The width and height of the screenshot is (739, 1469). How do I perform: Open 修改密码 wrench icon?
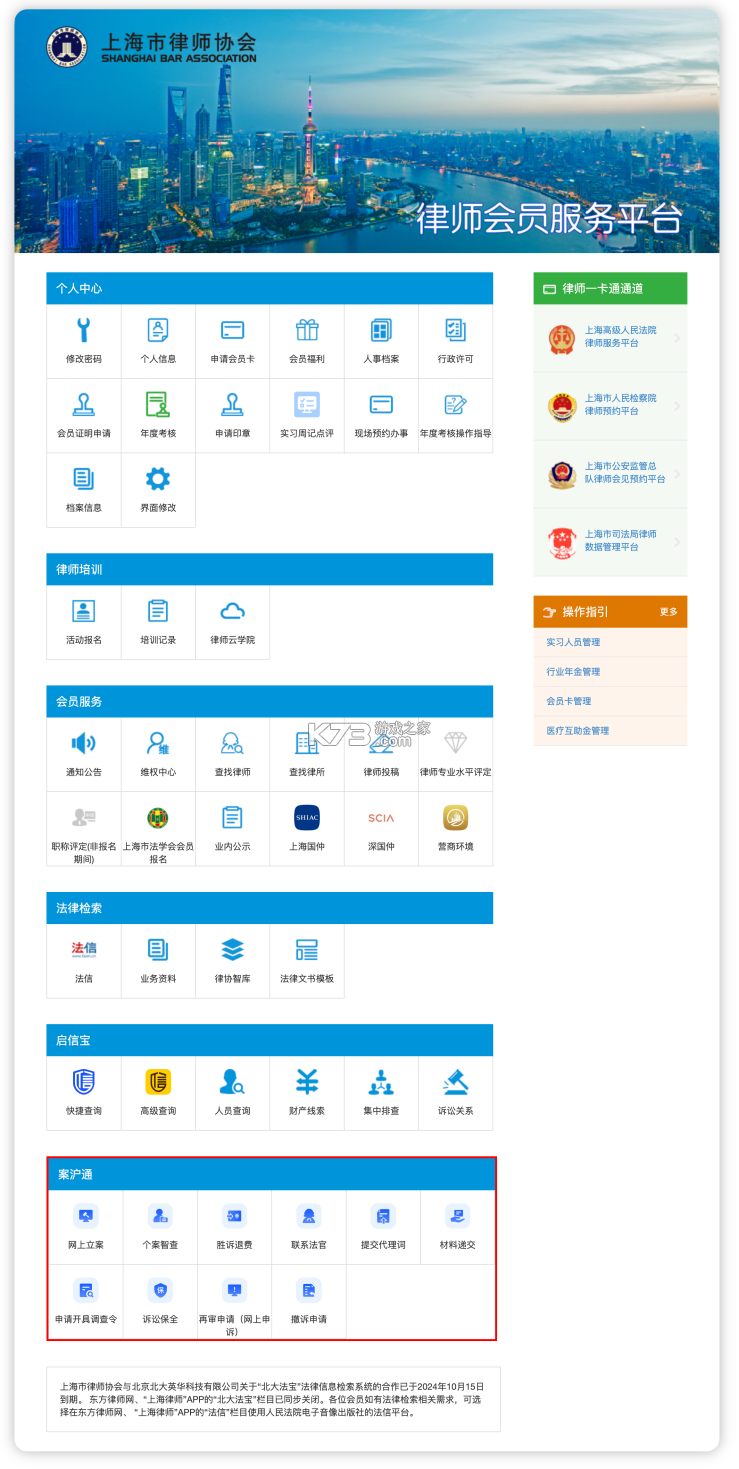(x=84, y=330)
